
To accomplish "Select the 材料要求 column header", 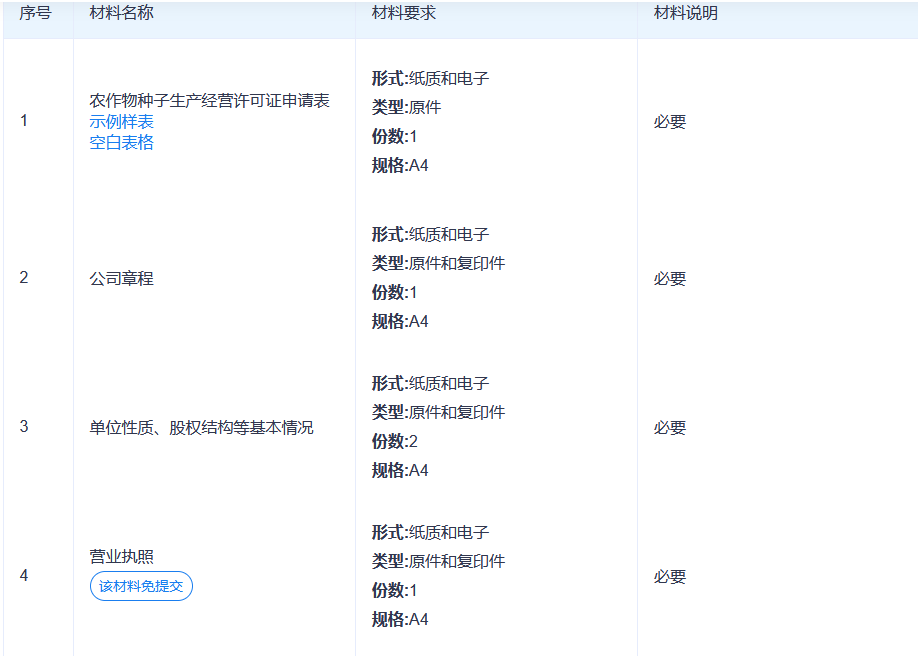I will [x=403, y=13].
